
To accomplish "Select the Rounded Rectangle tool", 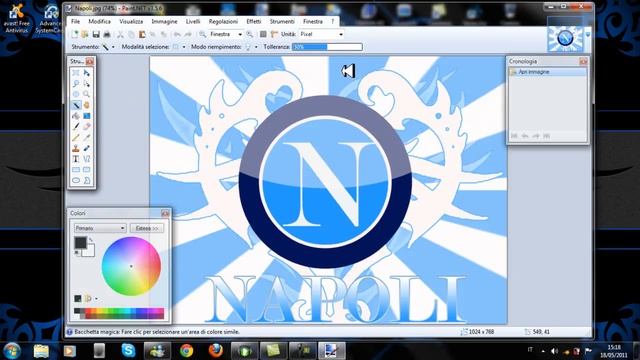I will coord(87,169).
